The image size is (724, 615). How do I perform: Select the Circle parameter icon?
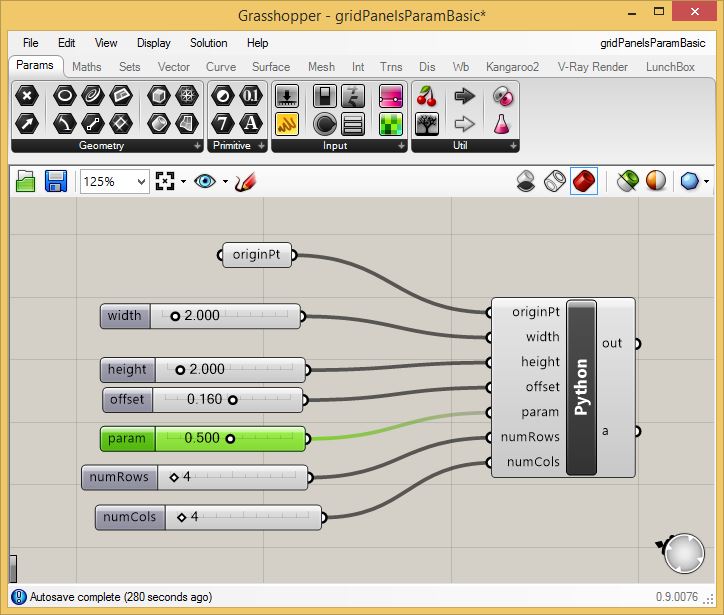pyautogui.click(x=65, y=96)
